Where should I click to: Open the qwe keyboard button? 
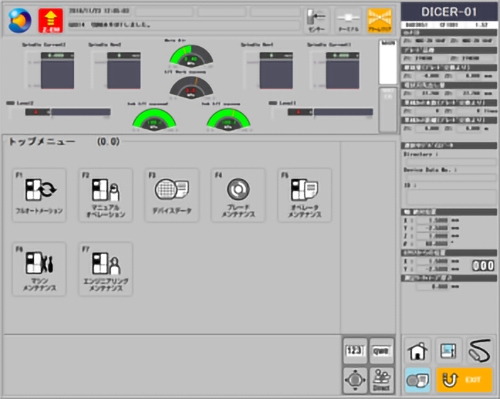tap(381, 351)
